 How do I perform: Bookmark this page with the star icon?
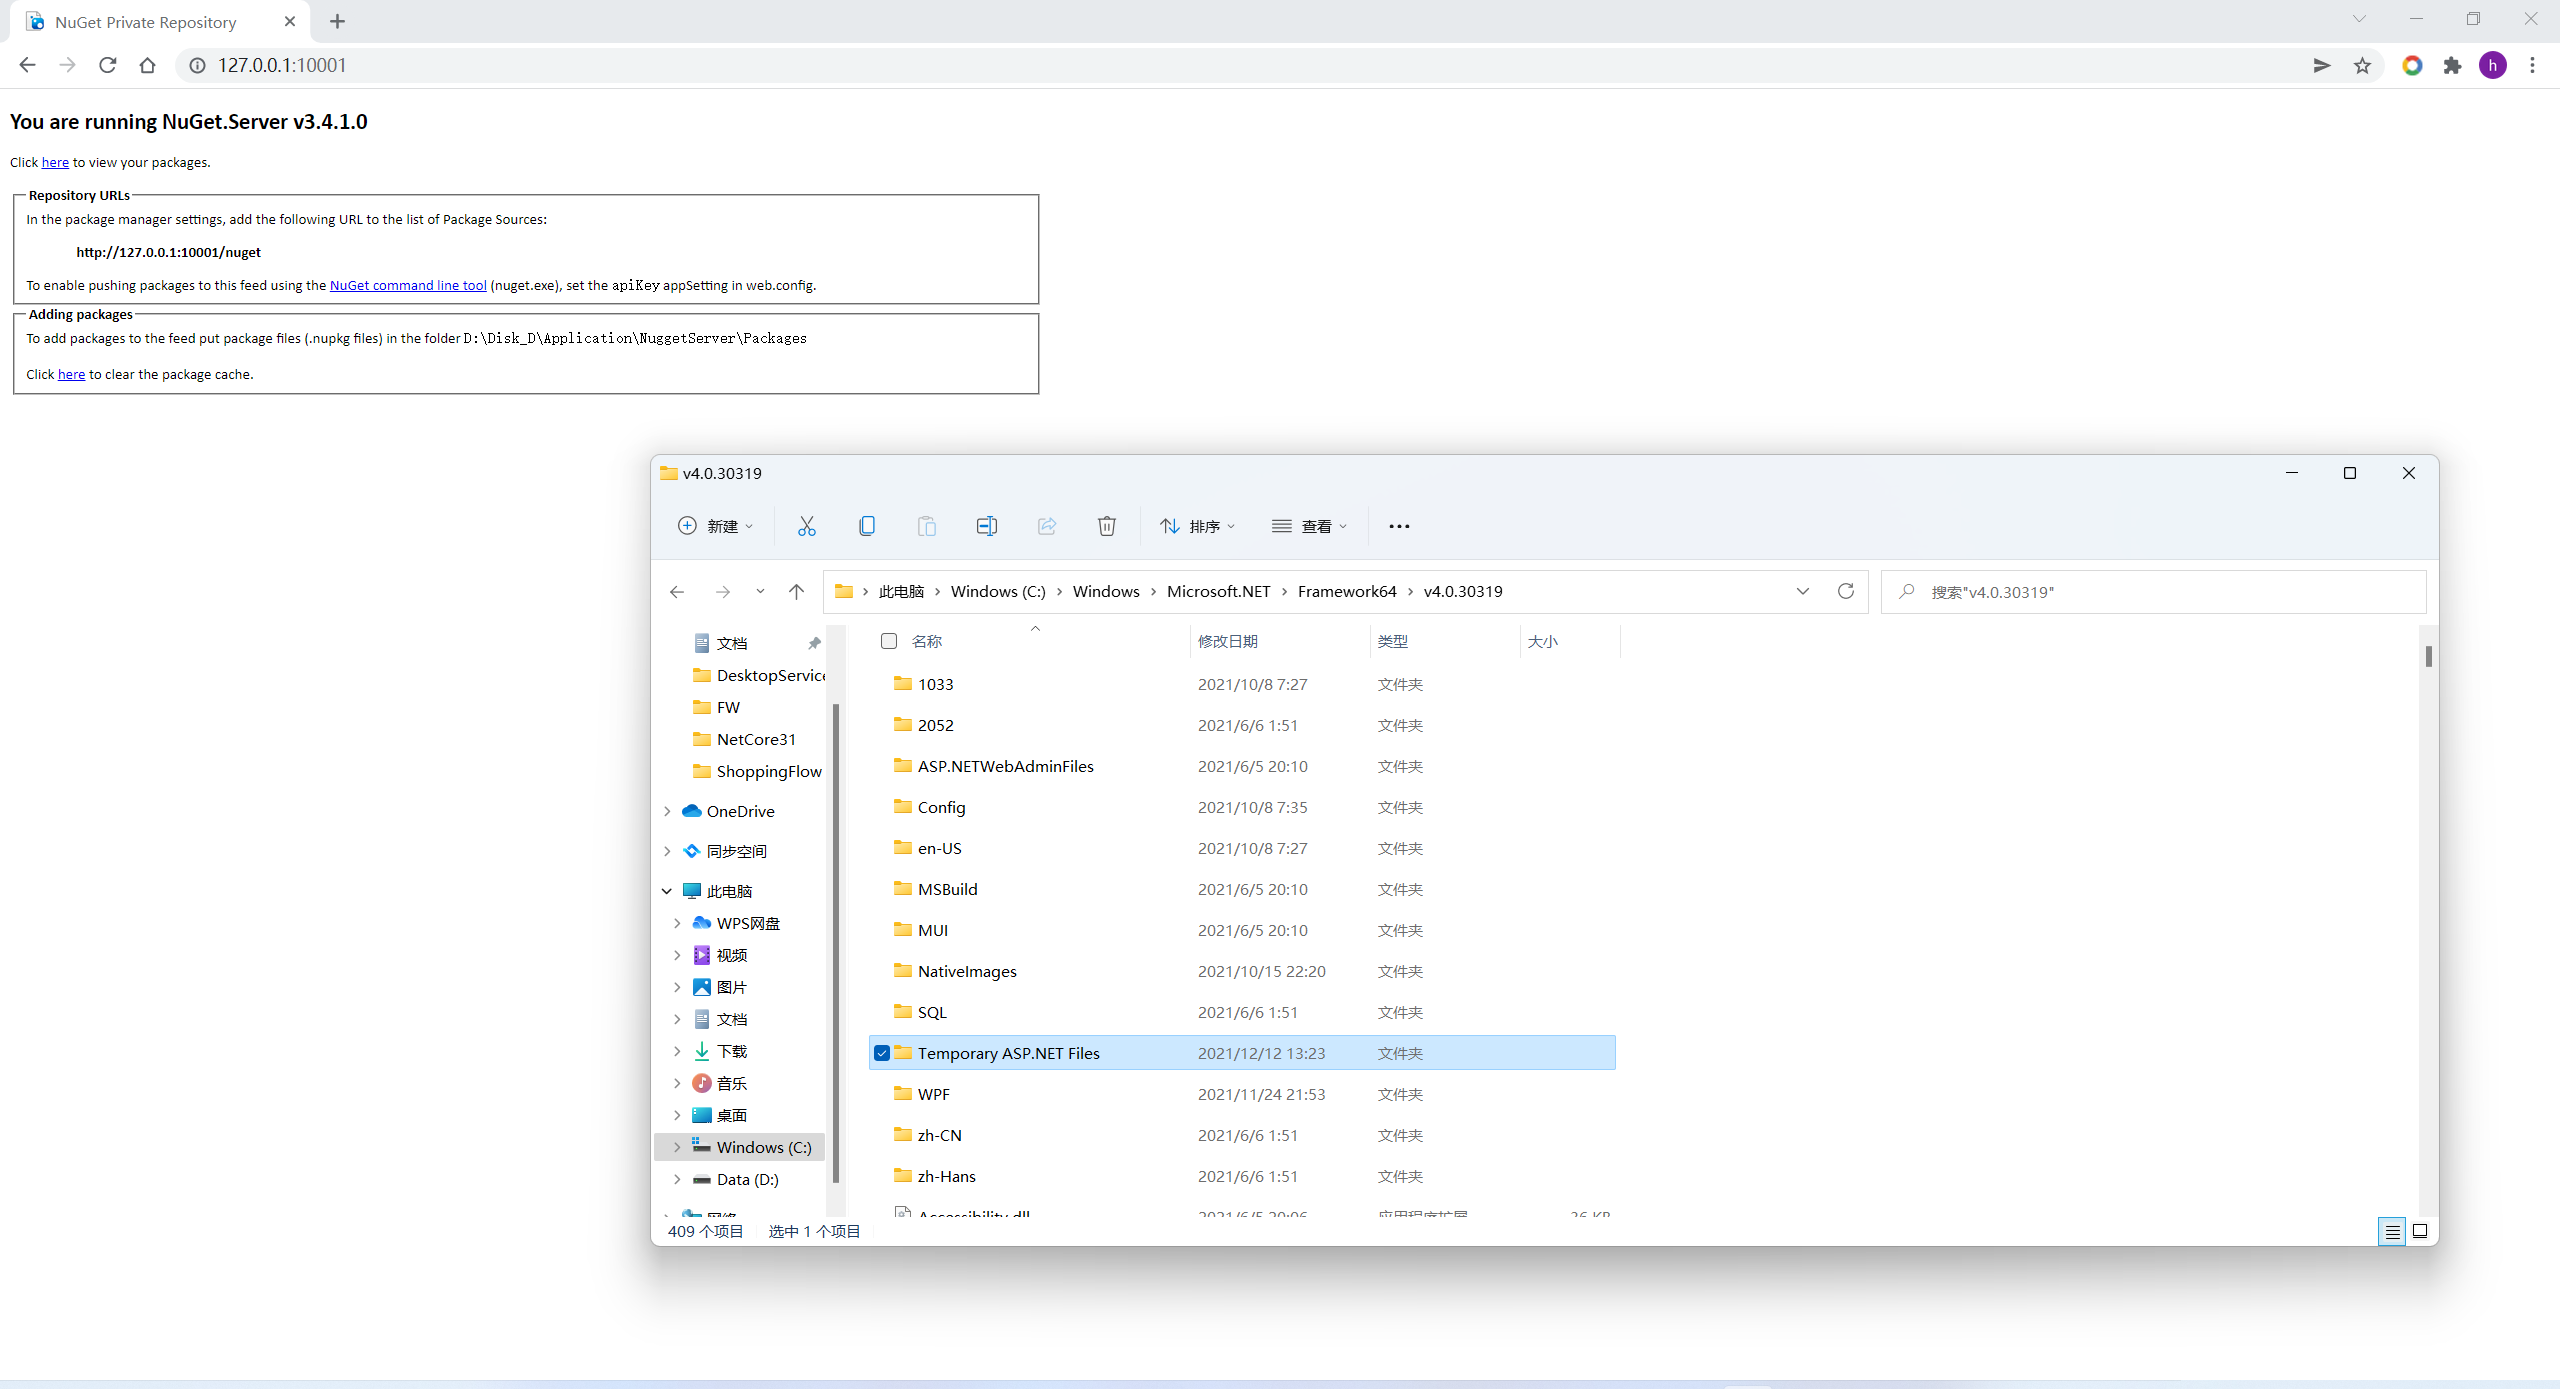pos(2362,65)
